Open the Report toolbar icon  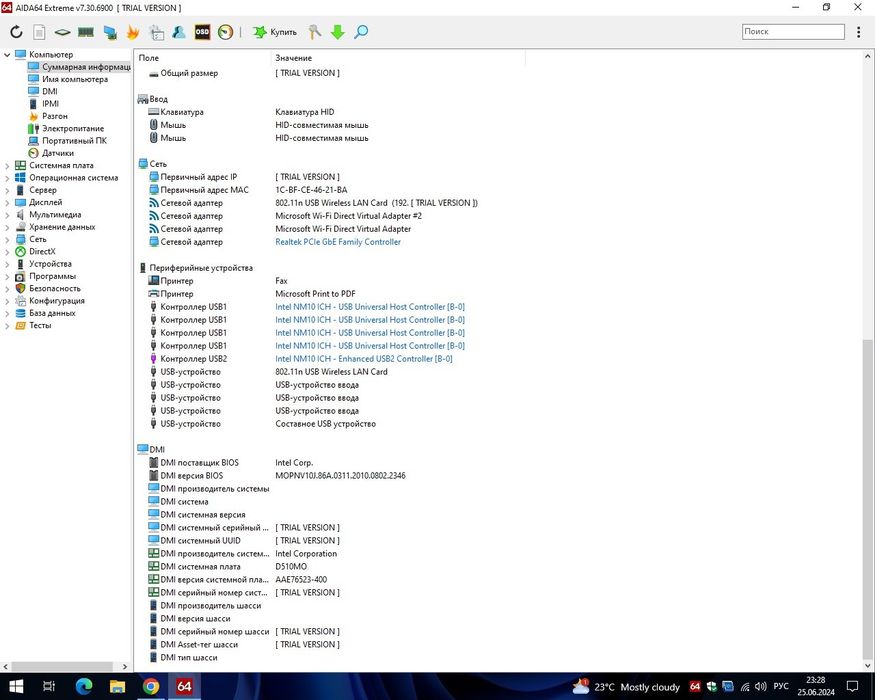[x=39, y=32]
